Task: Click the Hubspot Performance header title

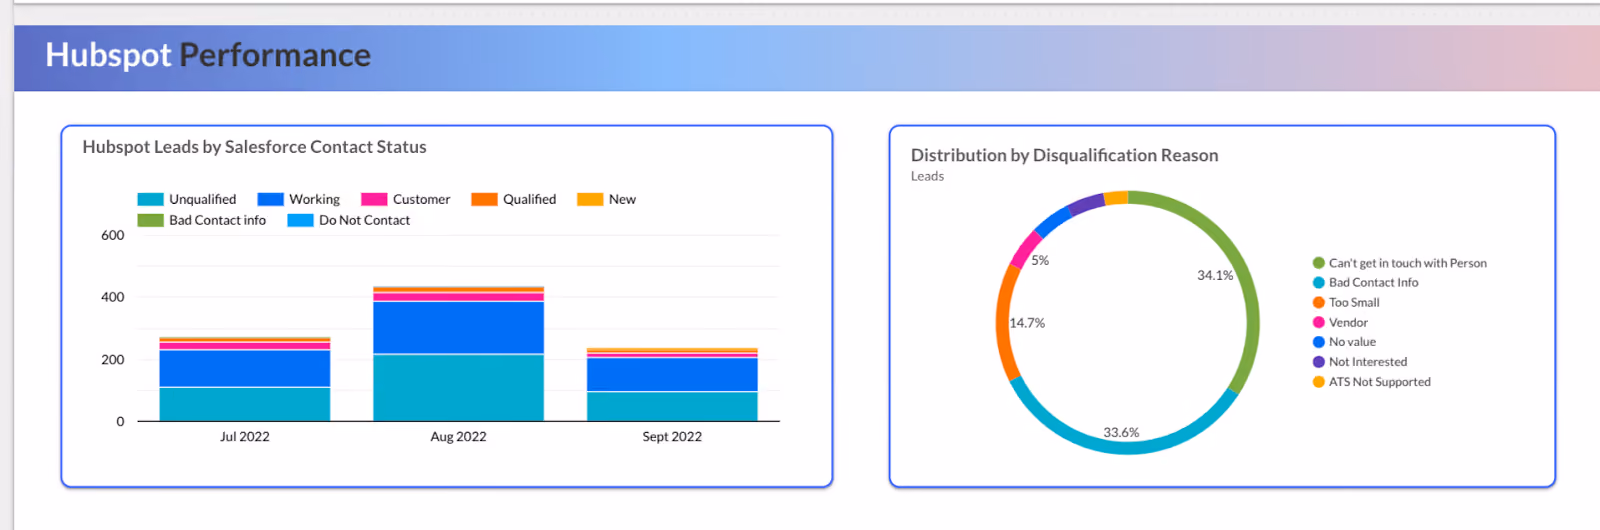Action: (208, 55)
